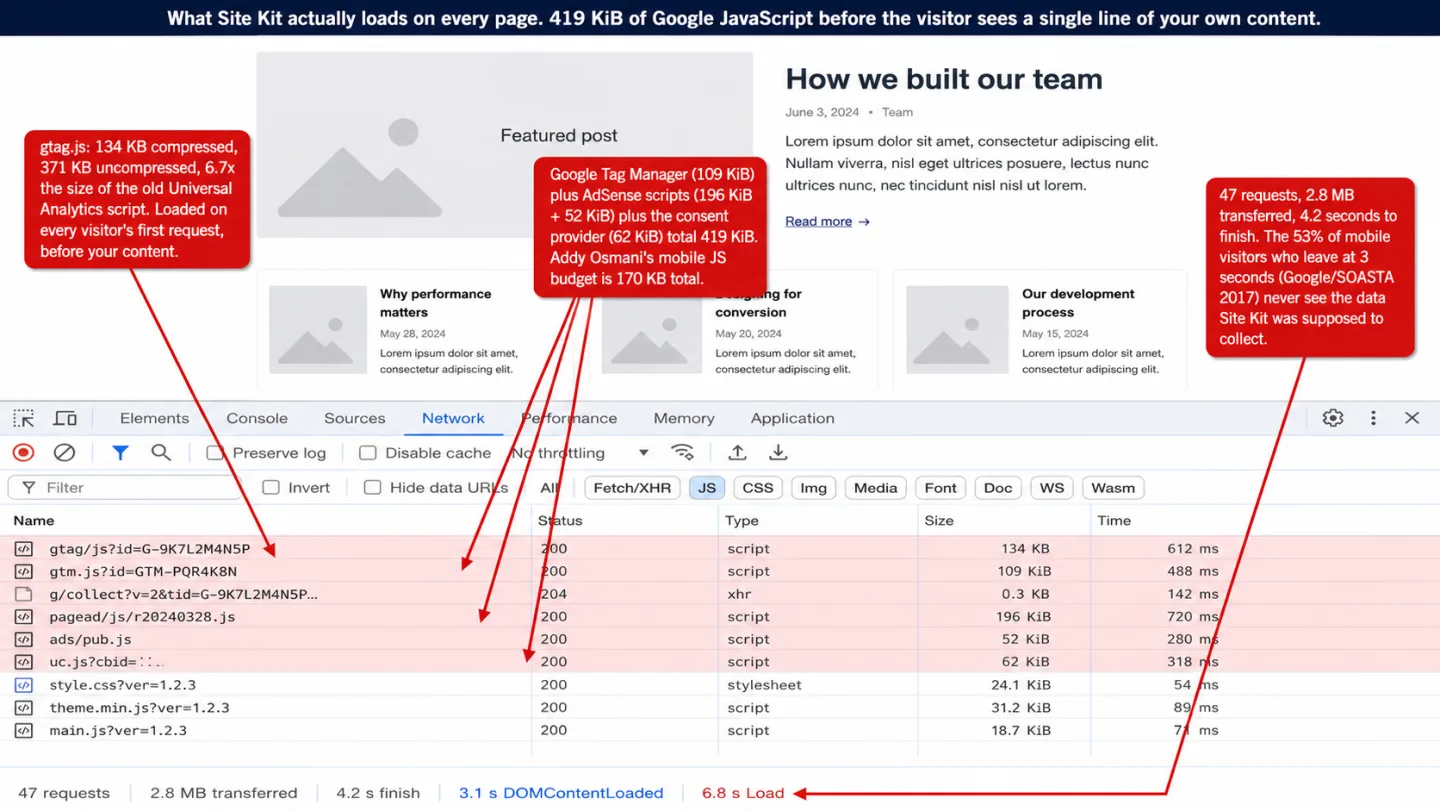
Task: Open the network search magnifier
Action: click(161, 453)
